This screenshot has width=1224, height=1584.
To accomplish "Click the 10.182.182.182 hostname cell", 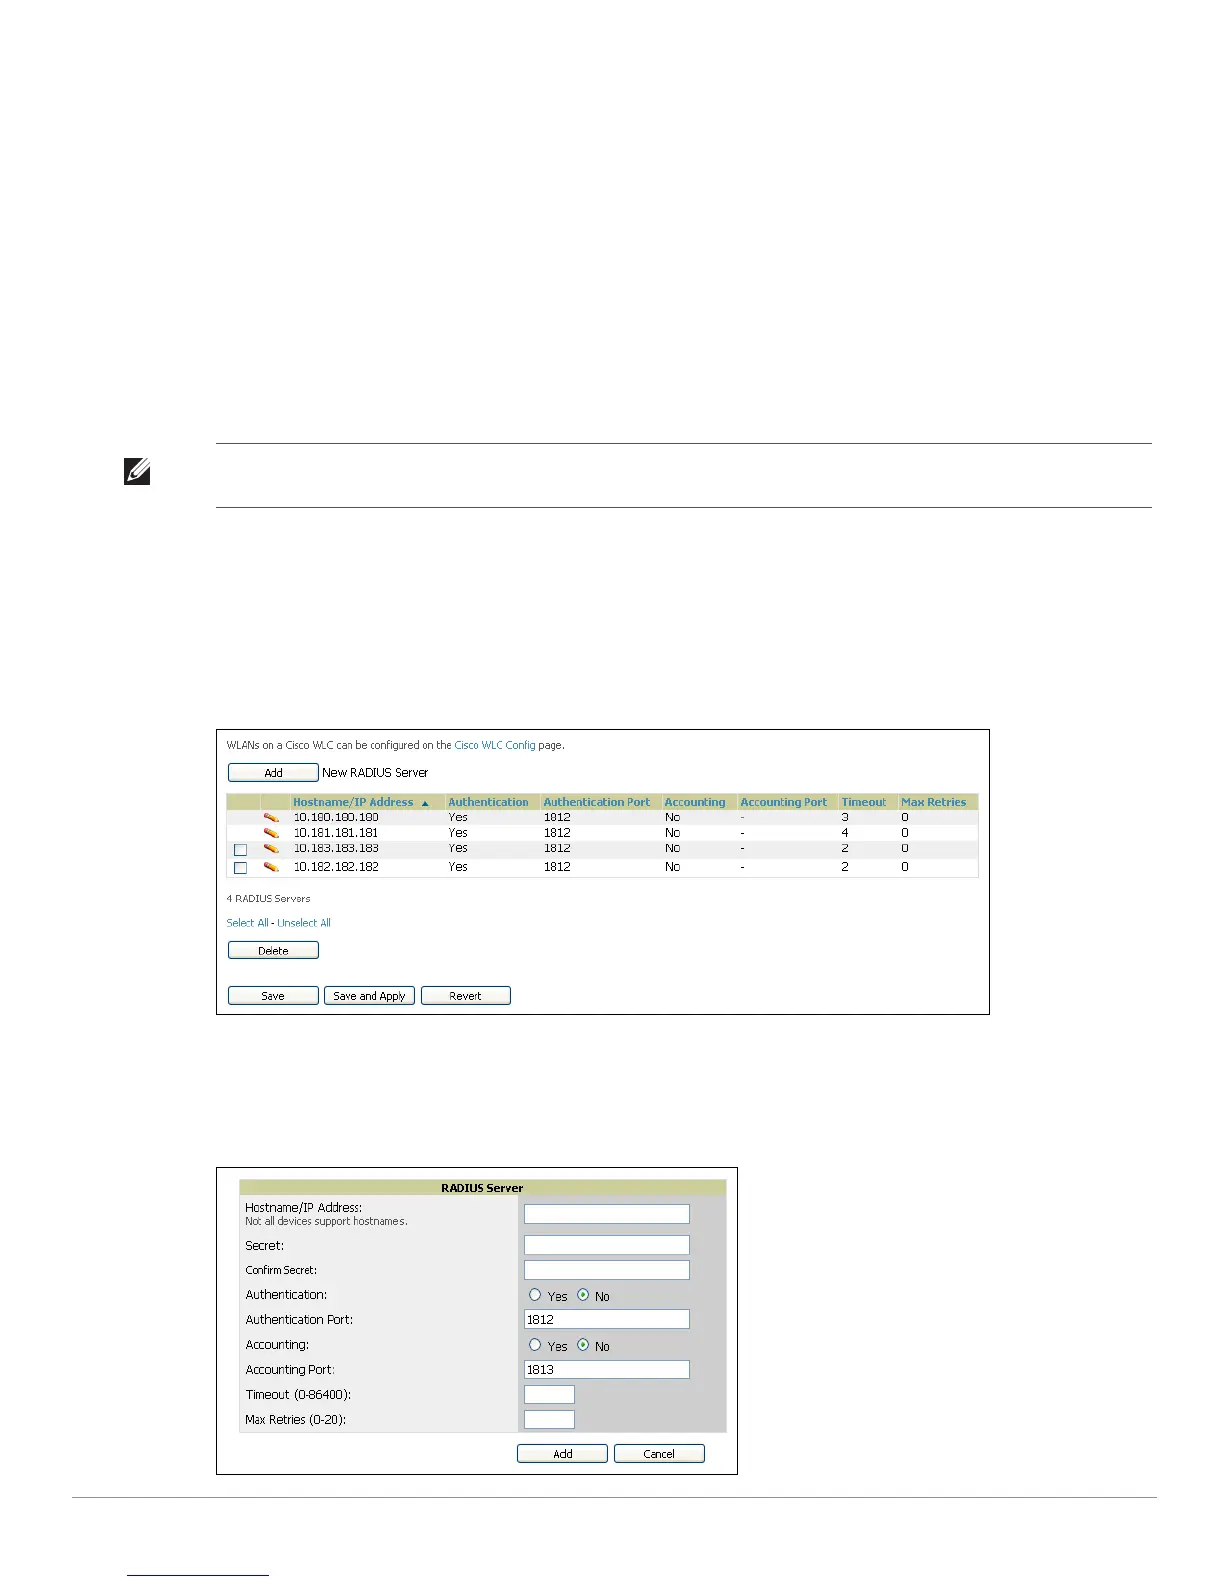I will click(x=336, y=867).
